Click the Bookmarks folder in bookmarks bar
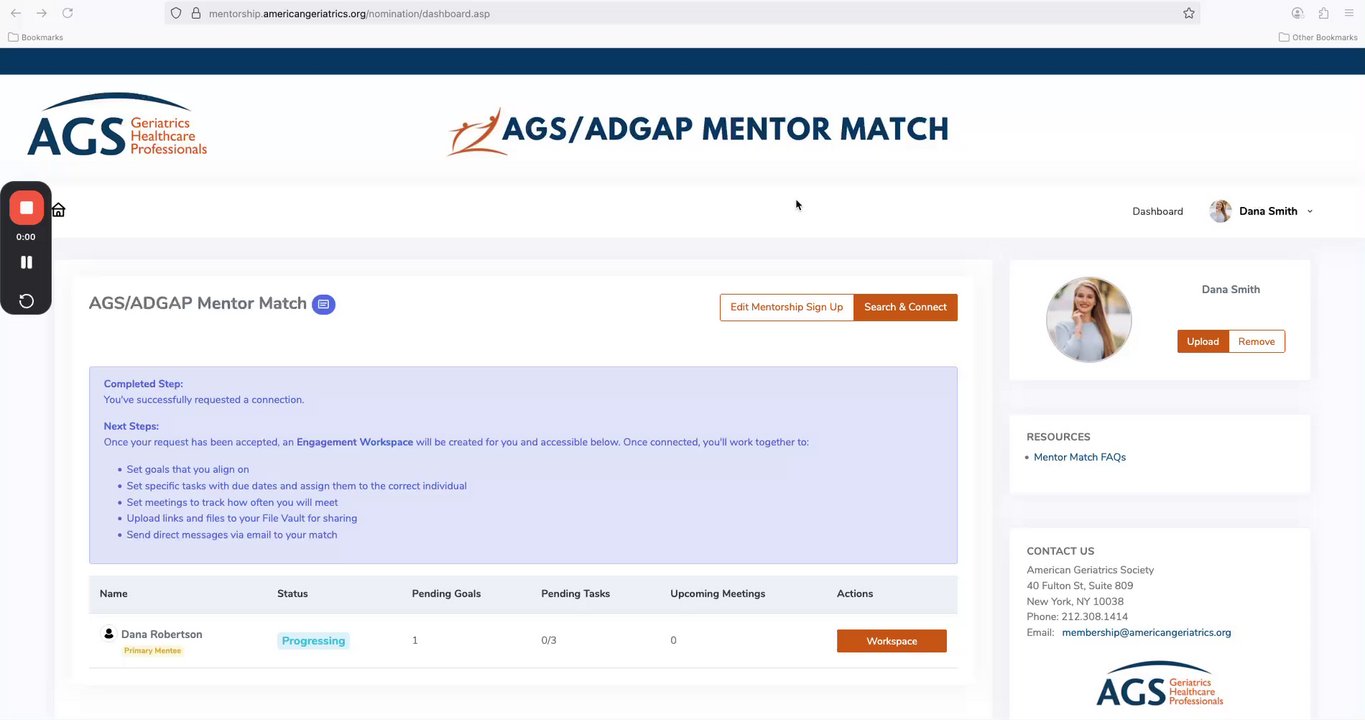This screenshot has height=720, width=1365. coord(36,37)
